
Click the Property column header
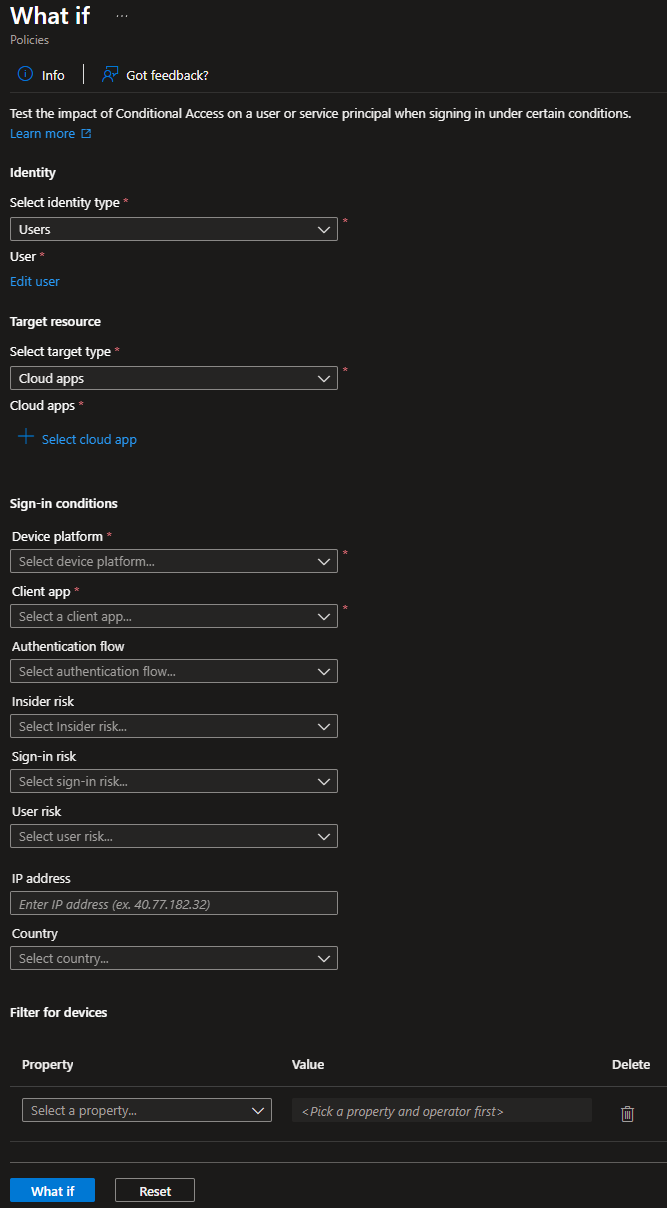click(x=48, y=1064)
